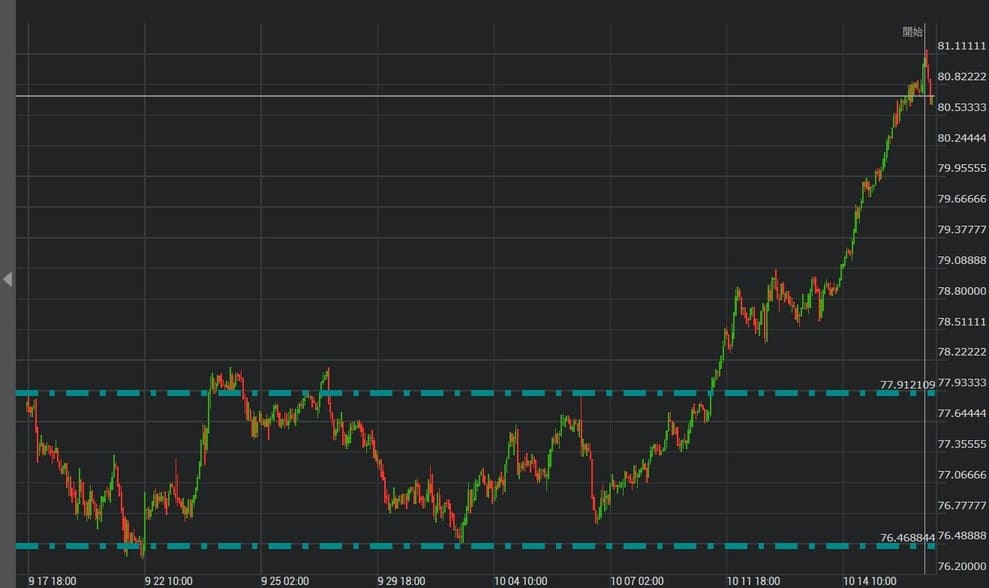989x588 pixels.
Task: Click time axis label 10 07 02:00
Action: pyautogui.click(x=636, y=581)
